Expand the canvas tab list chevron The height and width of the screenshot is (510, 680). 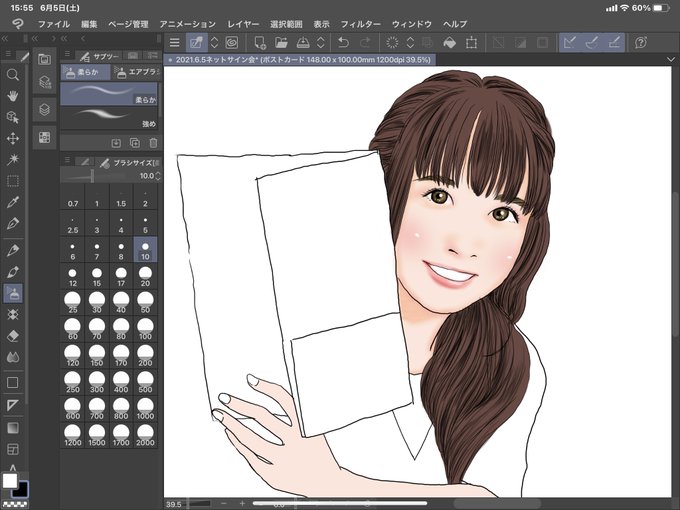pyautogui.click(x=671, y=59)
